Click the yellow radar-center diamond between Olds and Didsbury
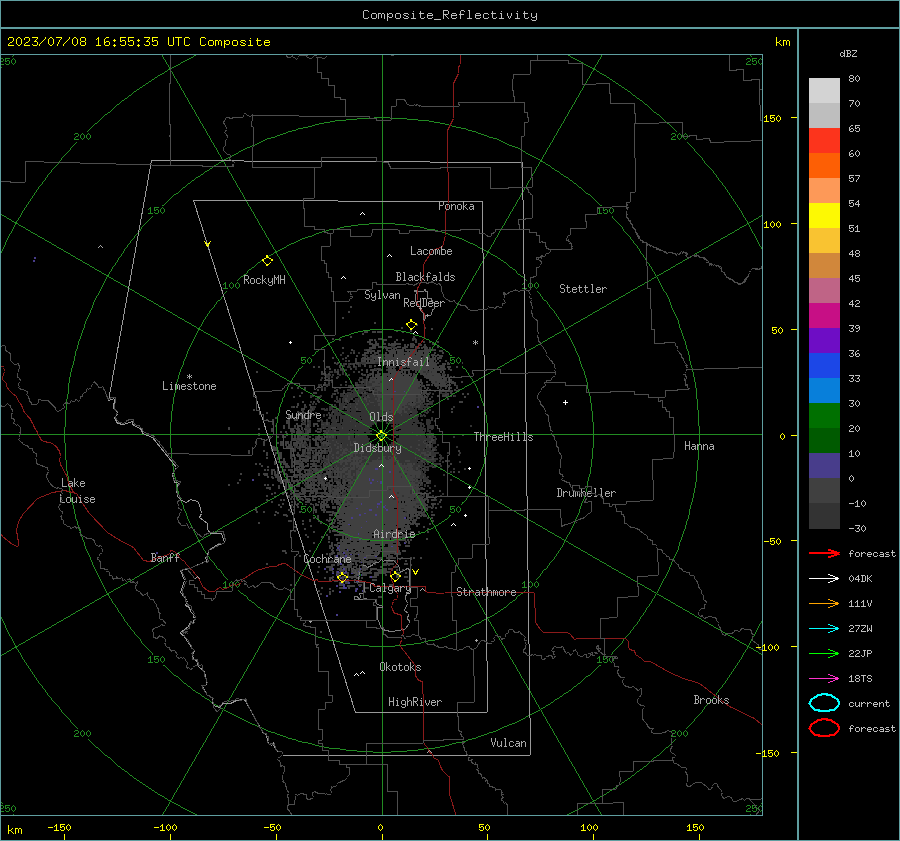The width and height of the screenshot is (900, 841). [x=381, y=436]
